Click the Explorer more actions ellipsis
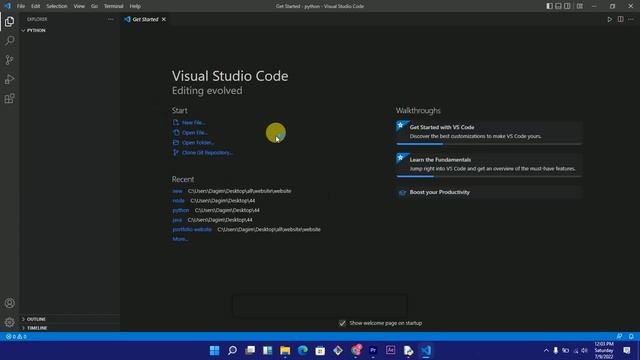The image size is (640, 360). 111,19
